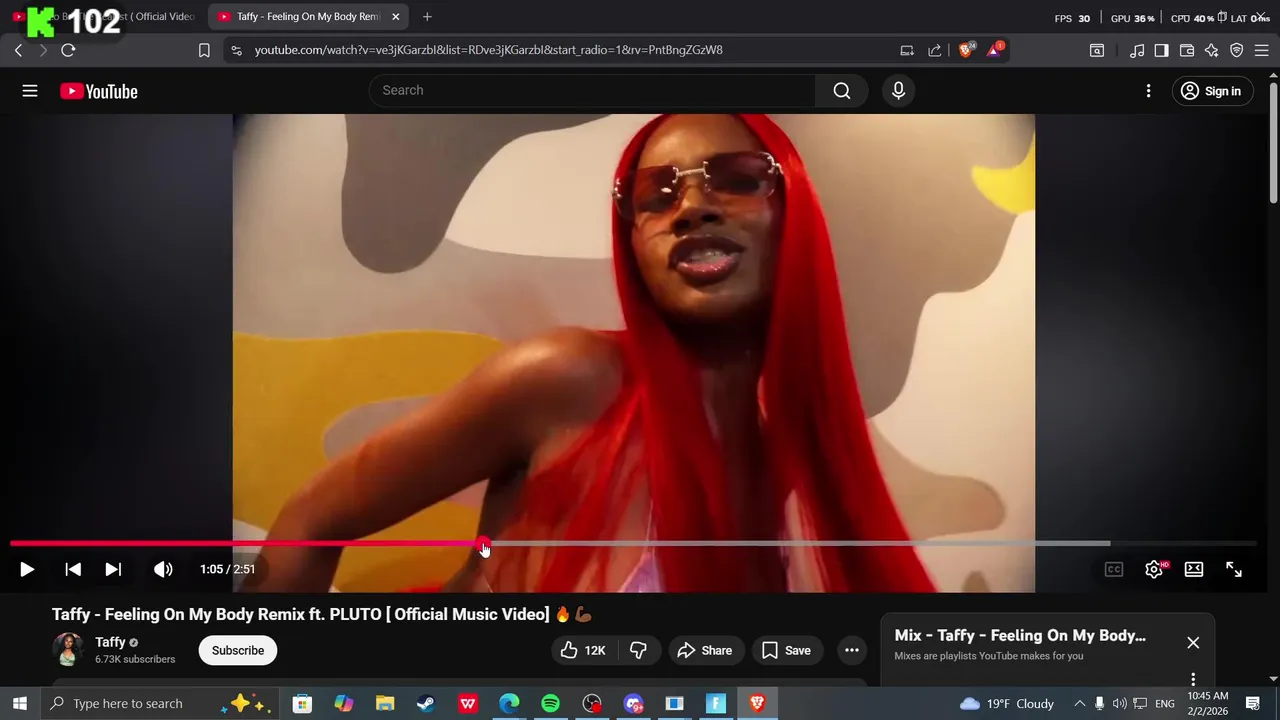Reload the current page
Image resolution: width=1280 pixels, height=720 pixels.
(x=68, y=50)
